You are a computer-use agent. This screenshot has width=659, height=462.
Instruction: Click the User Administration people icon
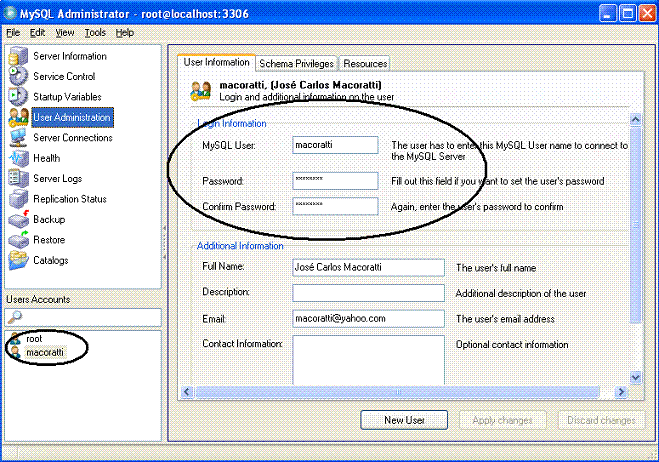[x=18, y=117]
